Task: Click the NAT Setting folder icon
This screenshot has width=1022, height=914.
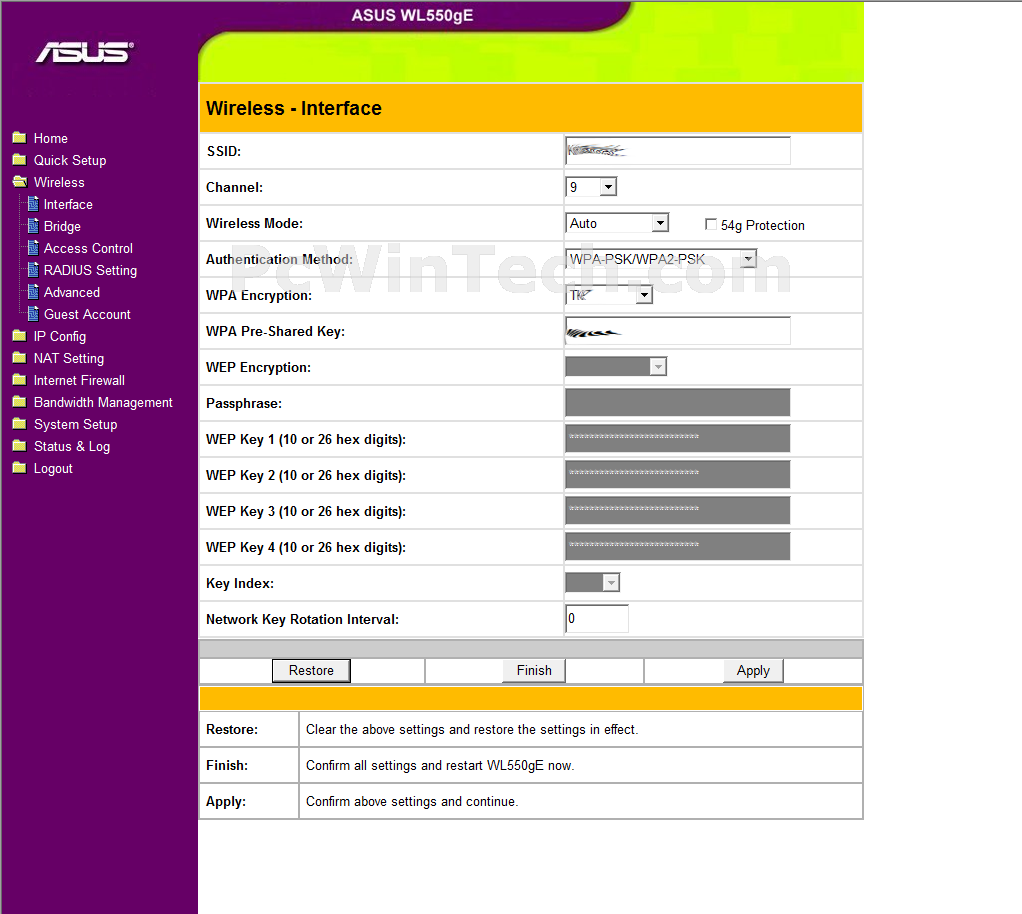Action: [20, 358]
